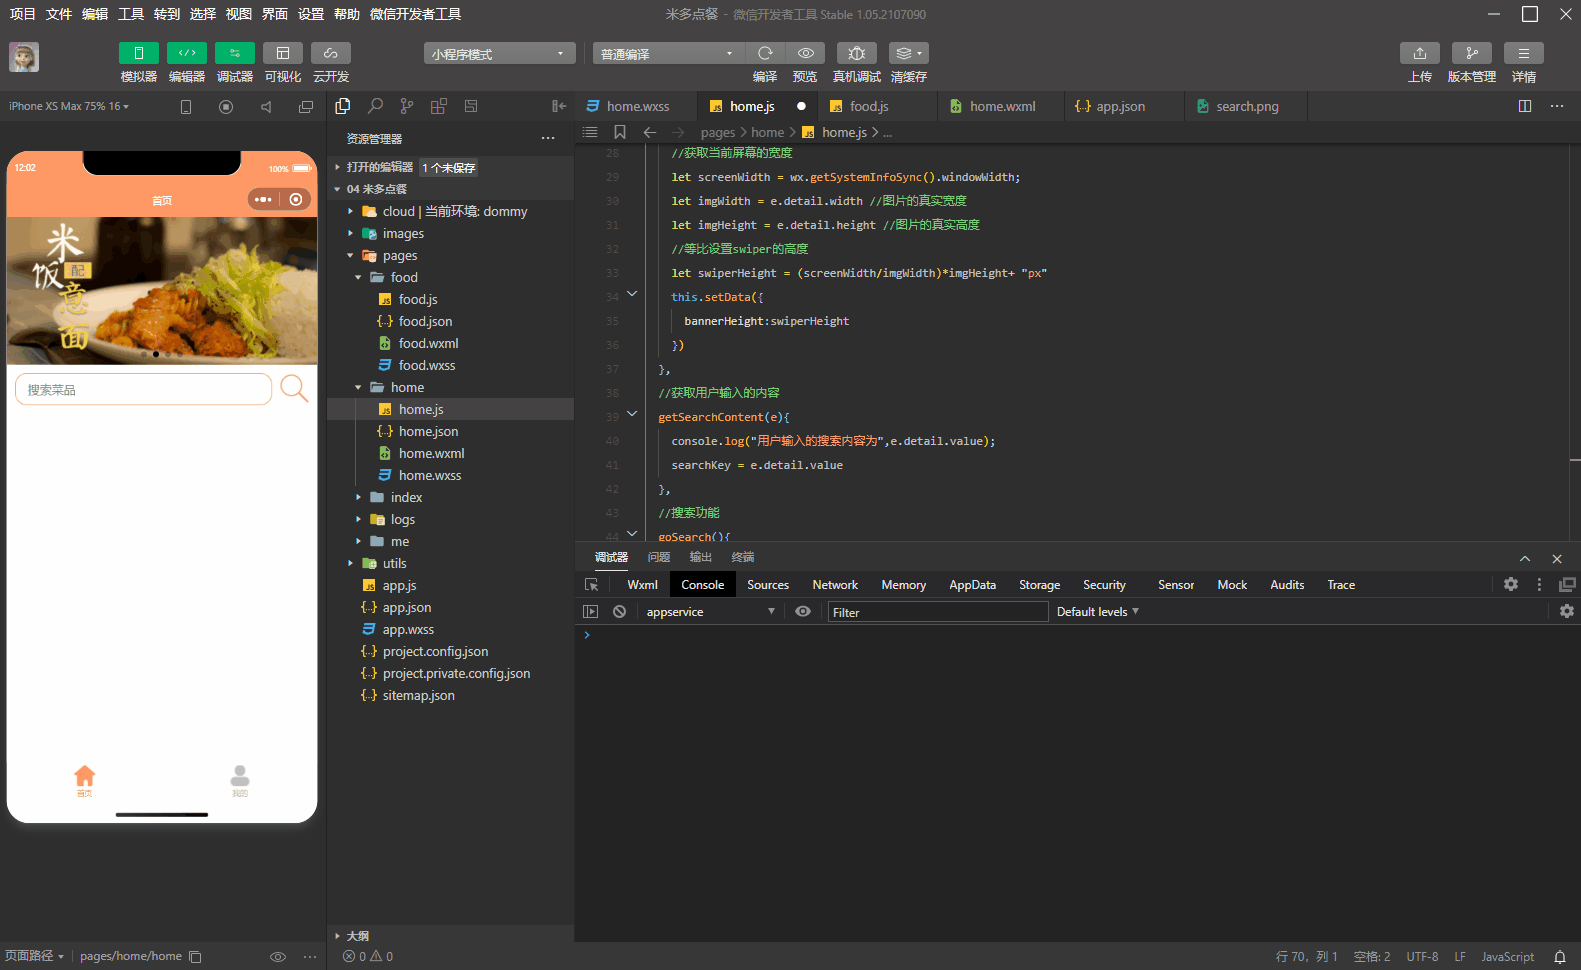The width and height of the screenshot is (1581, 970).
Task: Toggle the console live expression eye
Action: pos(803,612)
